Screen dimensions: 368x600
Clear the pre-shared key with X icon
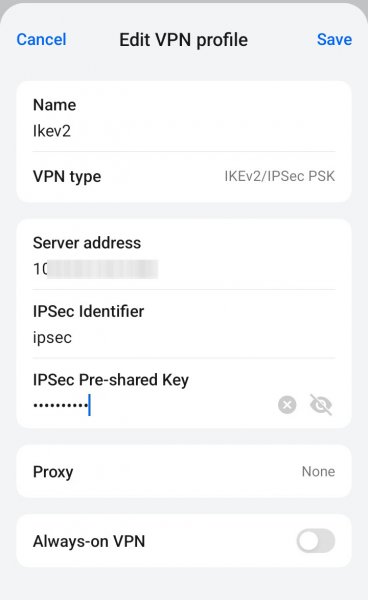point(287,404)
